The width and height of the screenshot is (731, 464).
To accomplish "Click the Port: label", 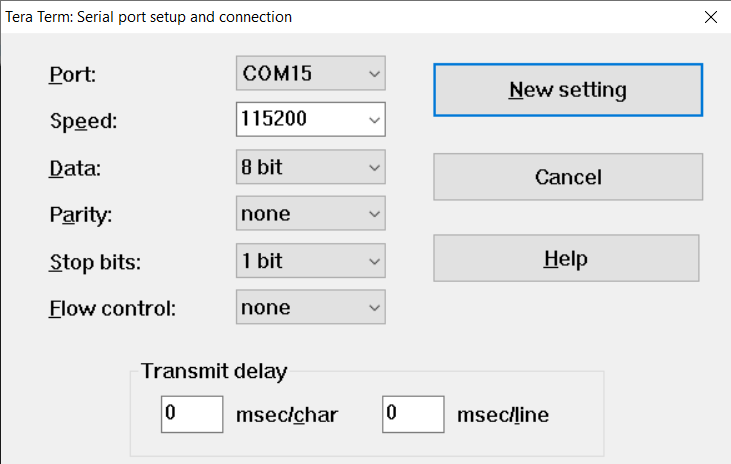I will [x=72, y=75].
